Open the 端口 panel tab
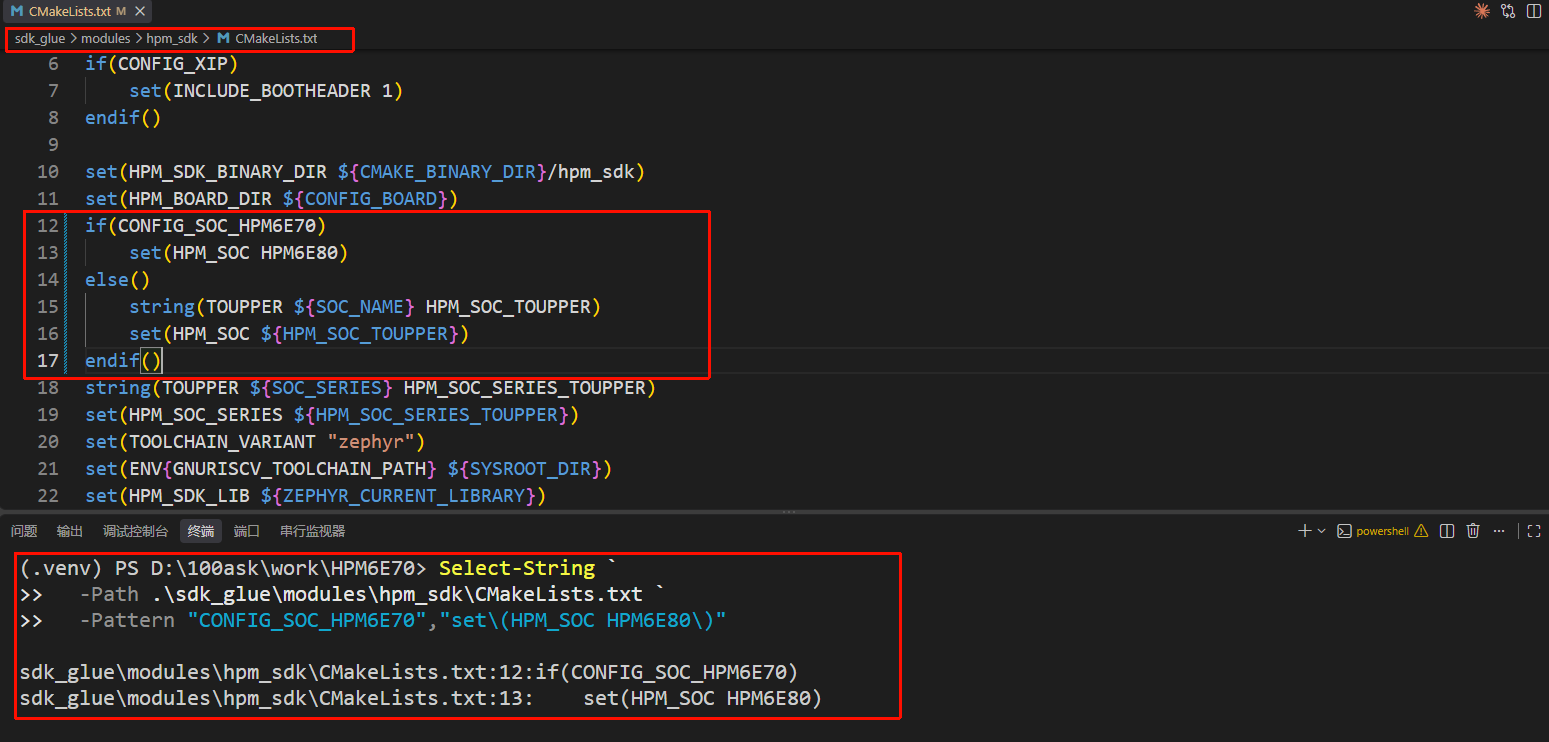The width and height of the screenshot is (1549, 742). [x=247, y=531]
